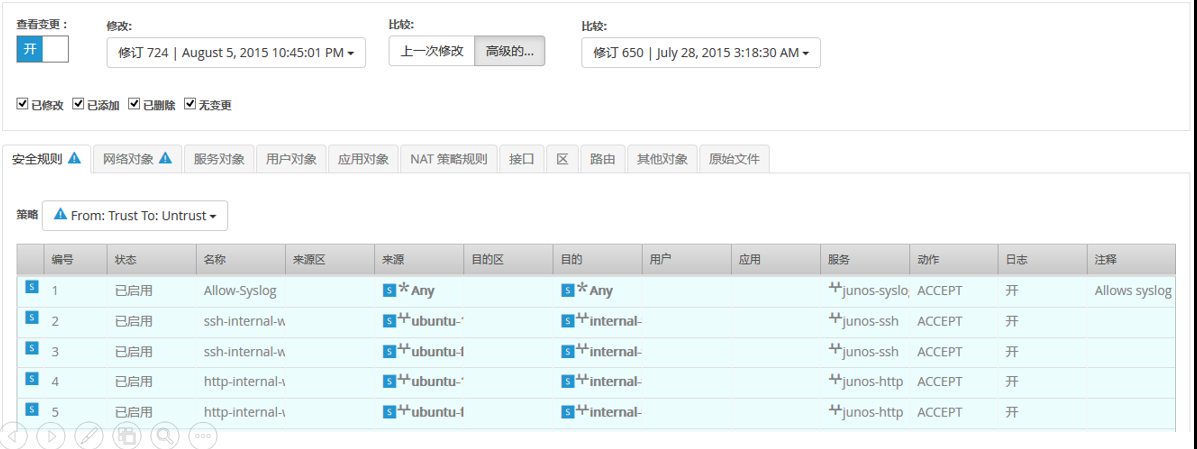Click the 高级的... button
The width and height of the screenshot is (1197, 449).
click(x=509, y=51)
